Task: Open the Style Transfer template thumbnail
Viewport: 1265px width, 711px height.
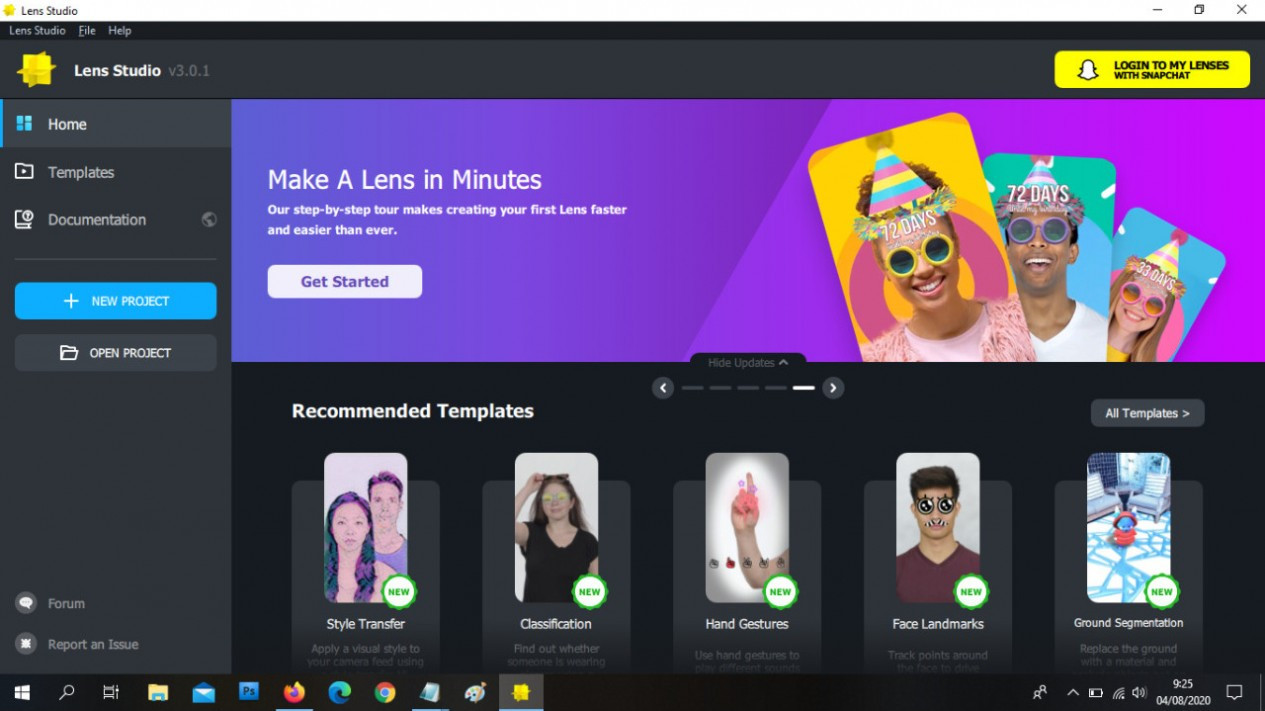Action: 366,528
